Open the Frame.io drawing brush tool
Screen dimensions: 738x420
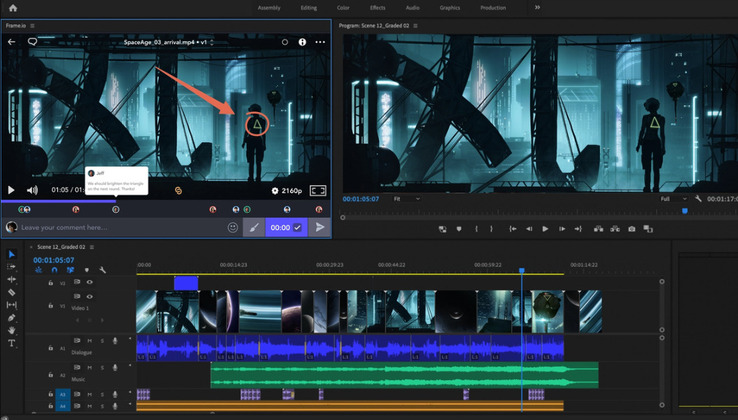pos(253,227)
